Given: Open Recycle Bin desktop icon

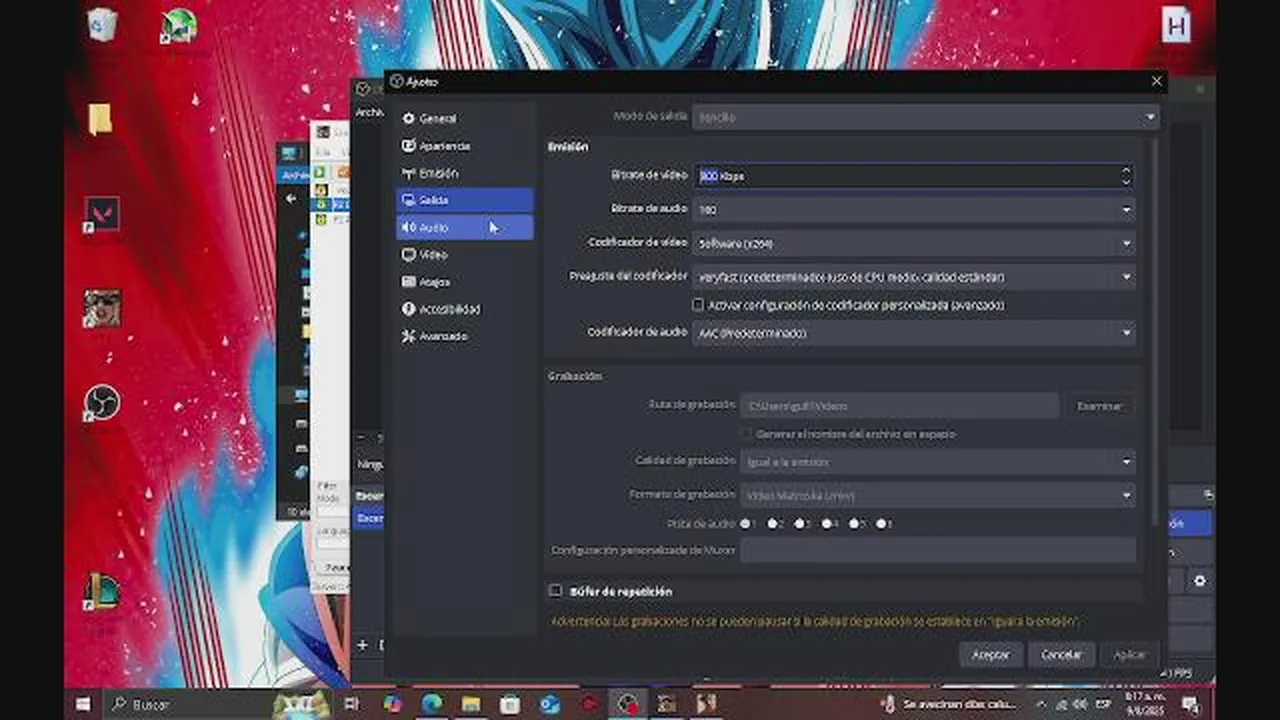Looking at the screenshot, I should [103, 24].
